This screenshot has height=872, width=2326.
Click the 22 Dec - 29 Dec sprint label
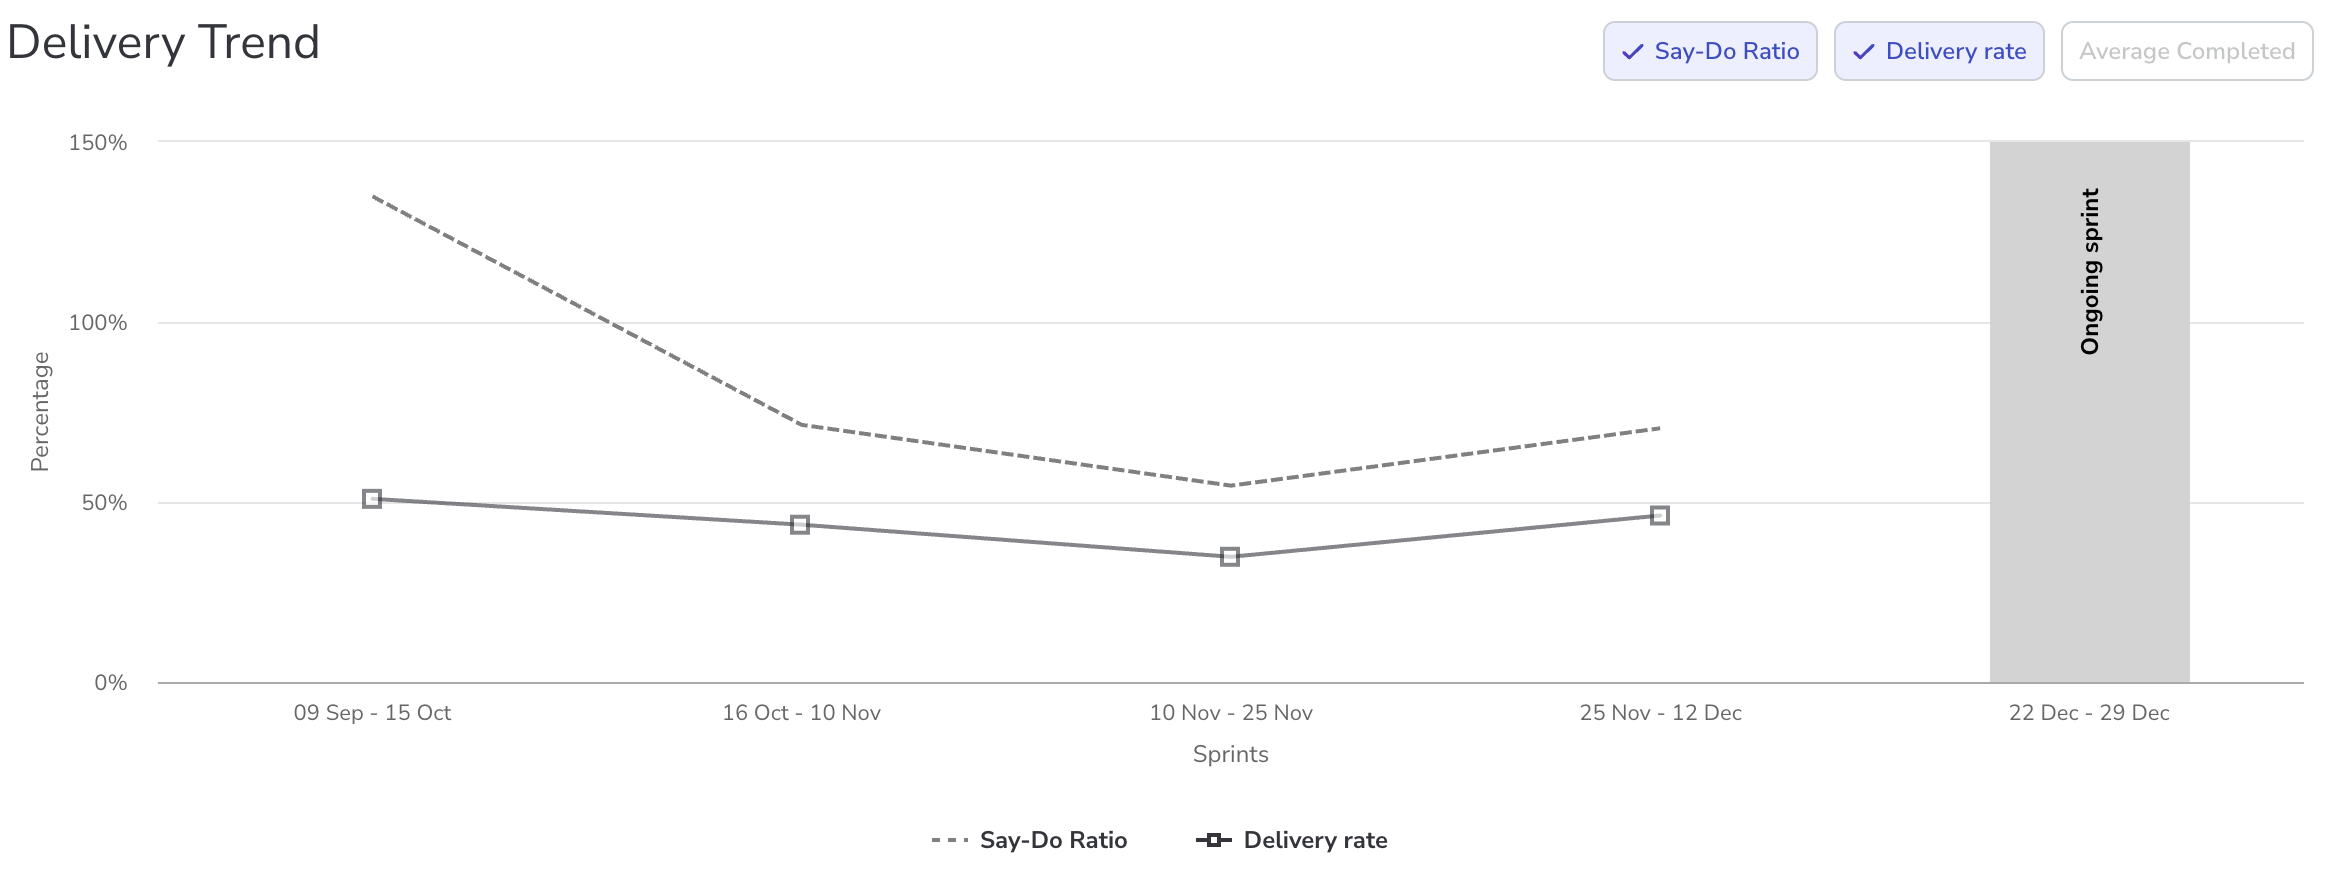[x=2089, y=713]
